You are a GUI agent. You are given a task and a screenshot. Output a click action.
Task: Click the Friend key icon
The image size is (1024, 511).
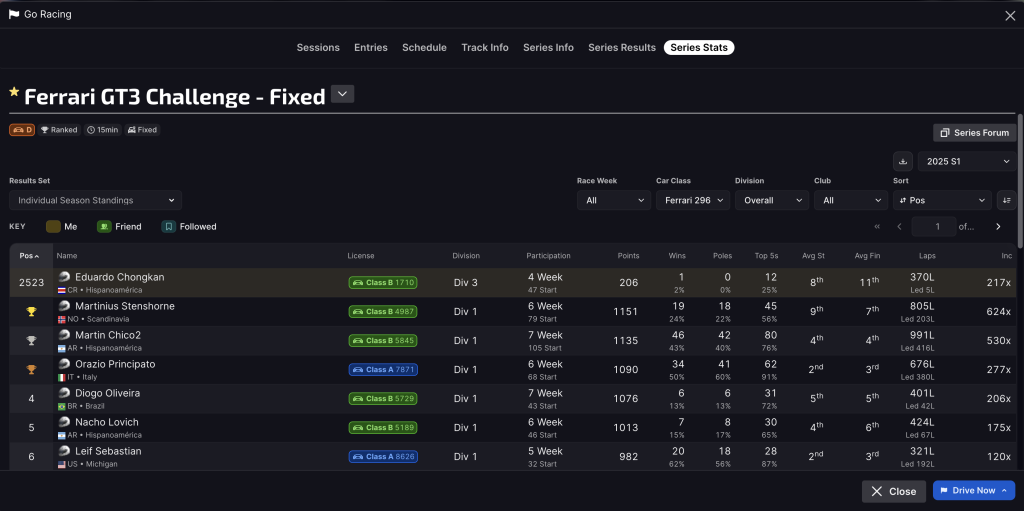pyautogui.click(x=103, y=227)
